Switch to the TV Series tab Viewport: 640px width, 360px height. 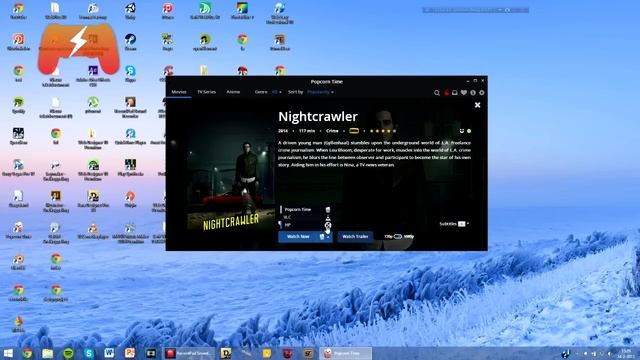[207, 92]
